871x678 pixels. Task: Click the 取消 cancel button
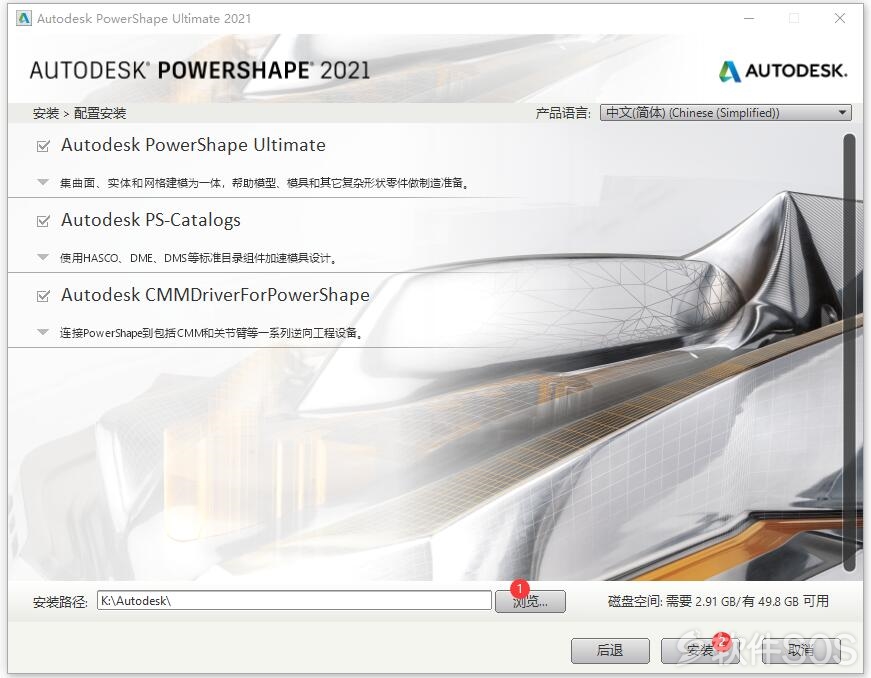pyautogui.click(x=800, y=650)
